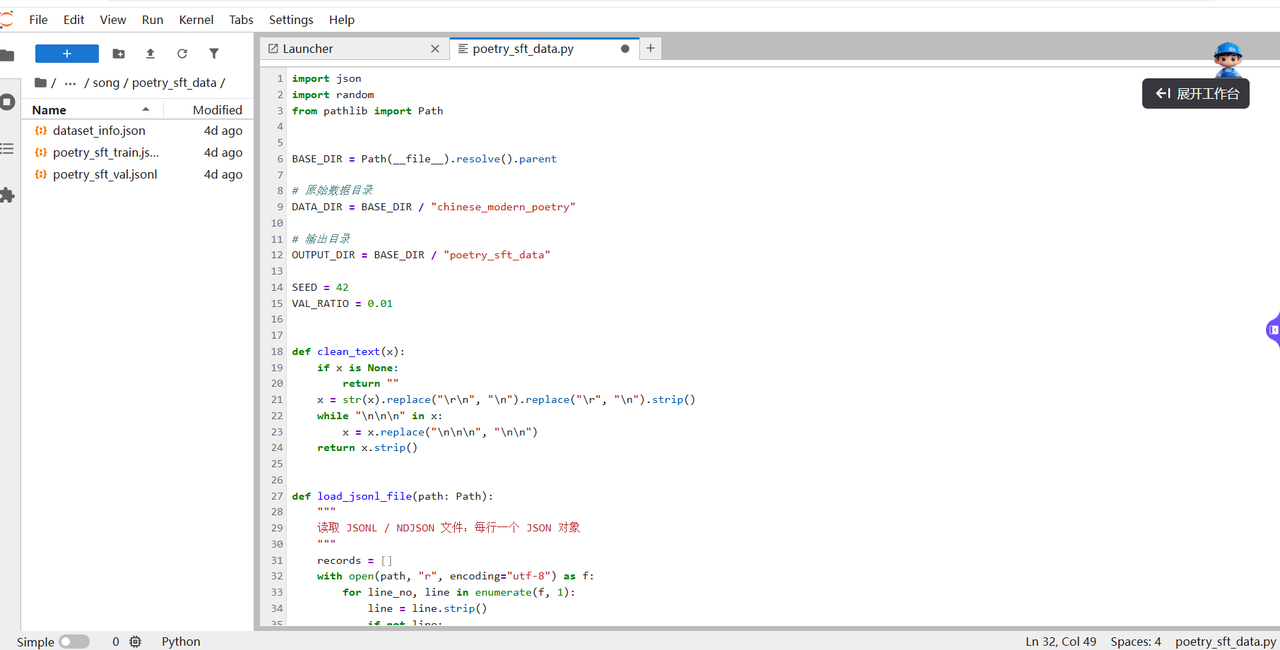
Task: Click the new folder icon
Action: coord(118,54)
